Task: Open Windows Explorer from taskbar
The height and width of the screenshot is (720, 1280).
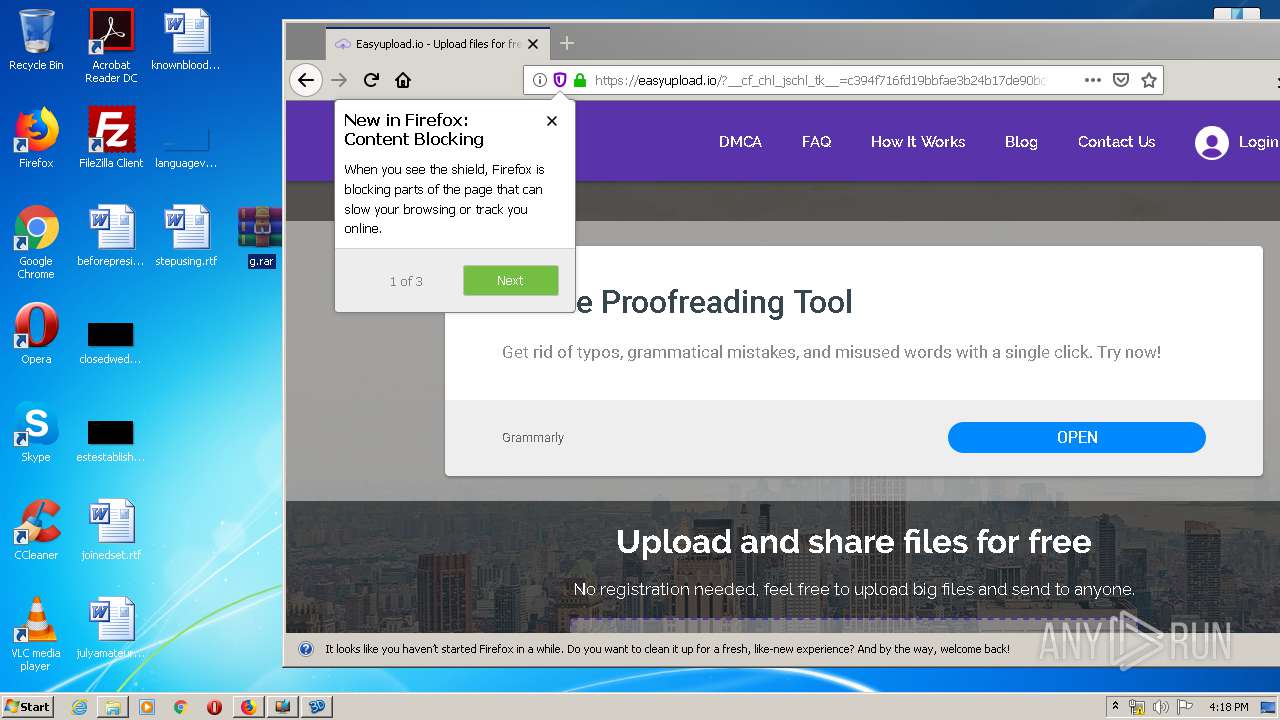Action: coord(113,707)
